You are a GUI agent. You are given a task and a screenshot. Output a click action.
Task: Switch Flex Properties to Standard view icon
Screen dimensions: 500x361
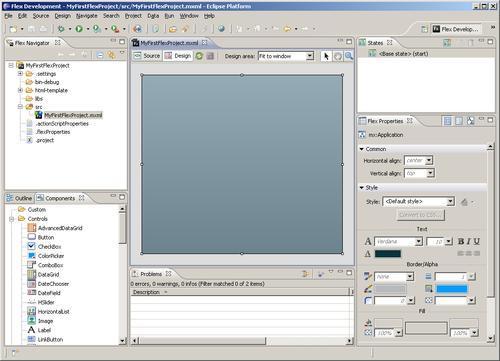pyautogui.click(x=447, y=121)
